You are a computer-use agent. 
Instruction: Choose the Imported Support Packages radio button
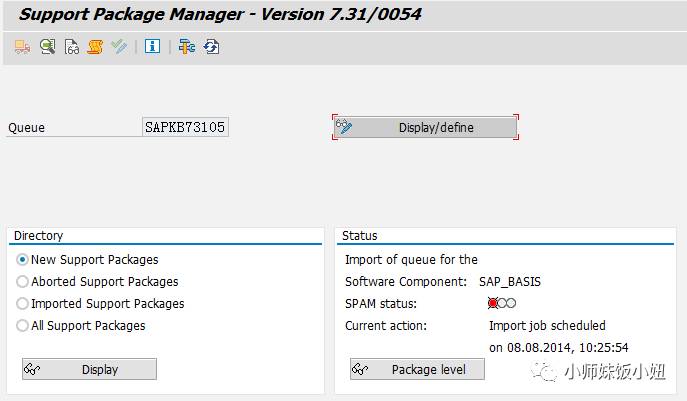coord(22,303)
